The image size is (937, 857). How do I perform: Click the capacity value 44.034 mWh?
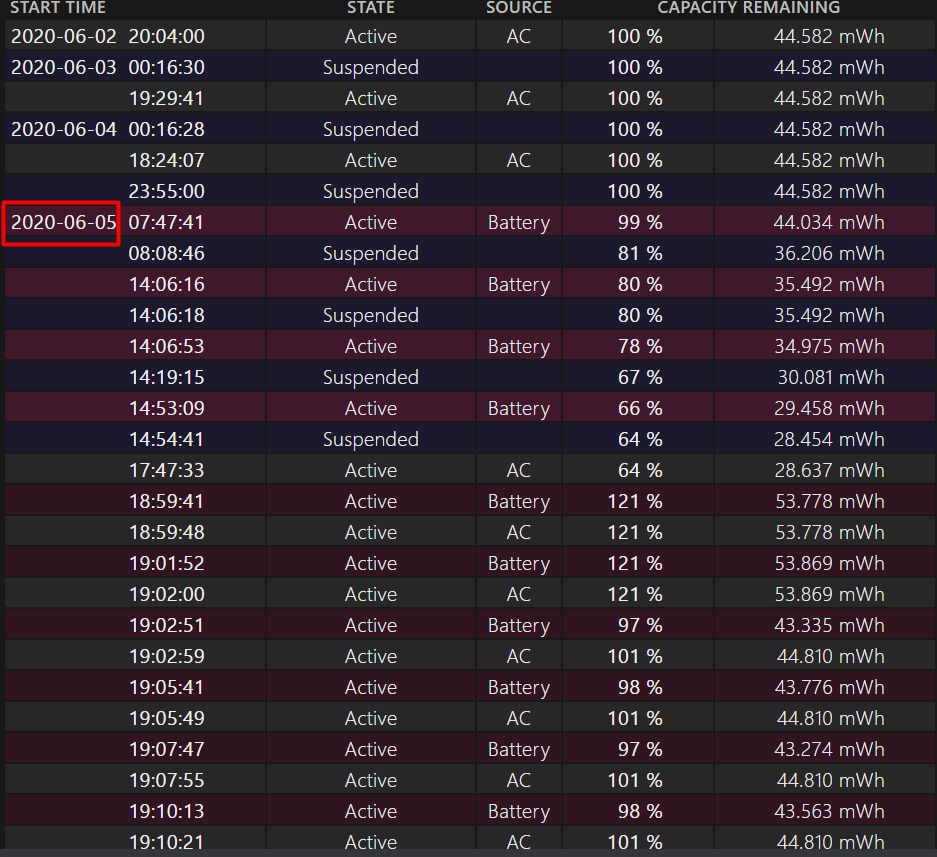[x=829, y=222]
